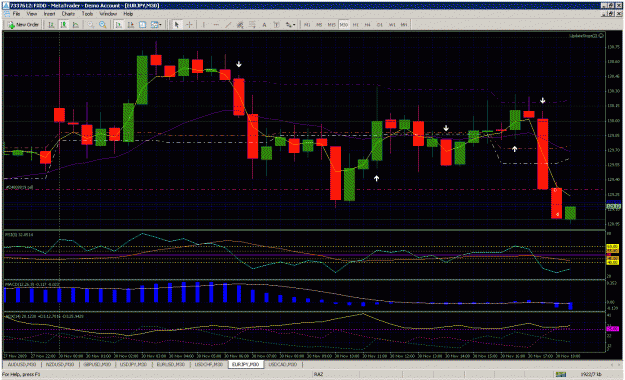This screenshot has height=380, width=625.
Task: Switch chart to line chart mode
Action: click(75, 25)
